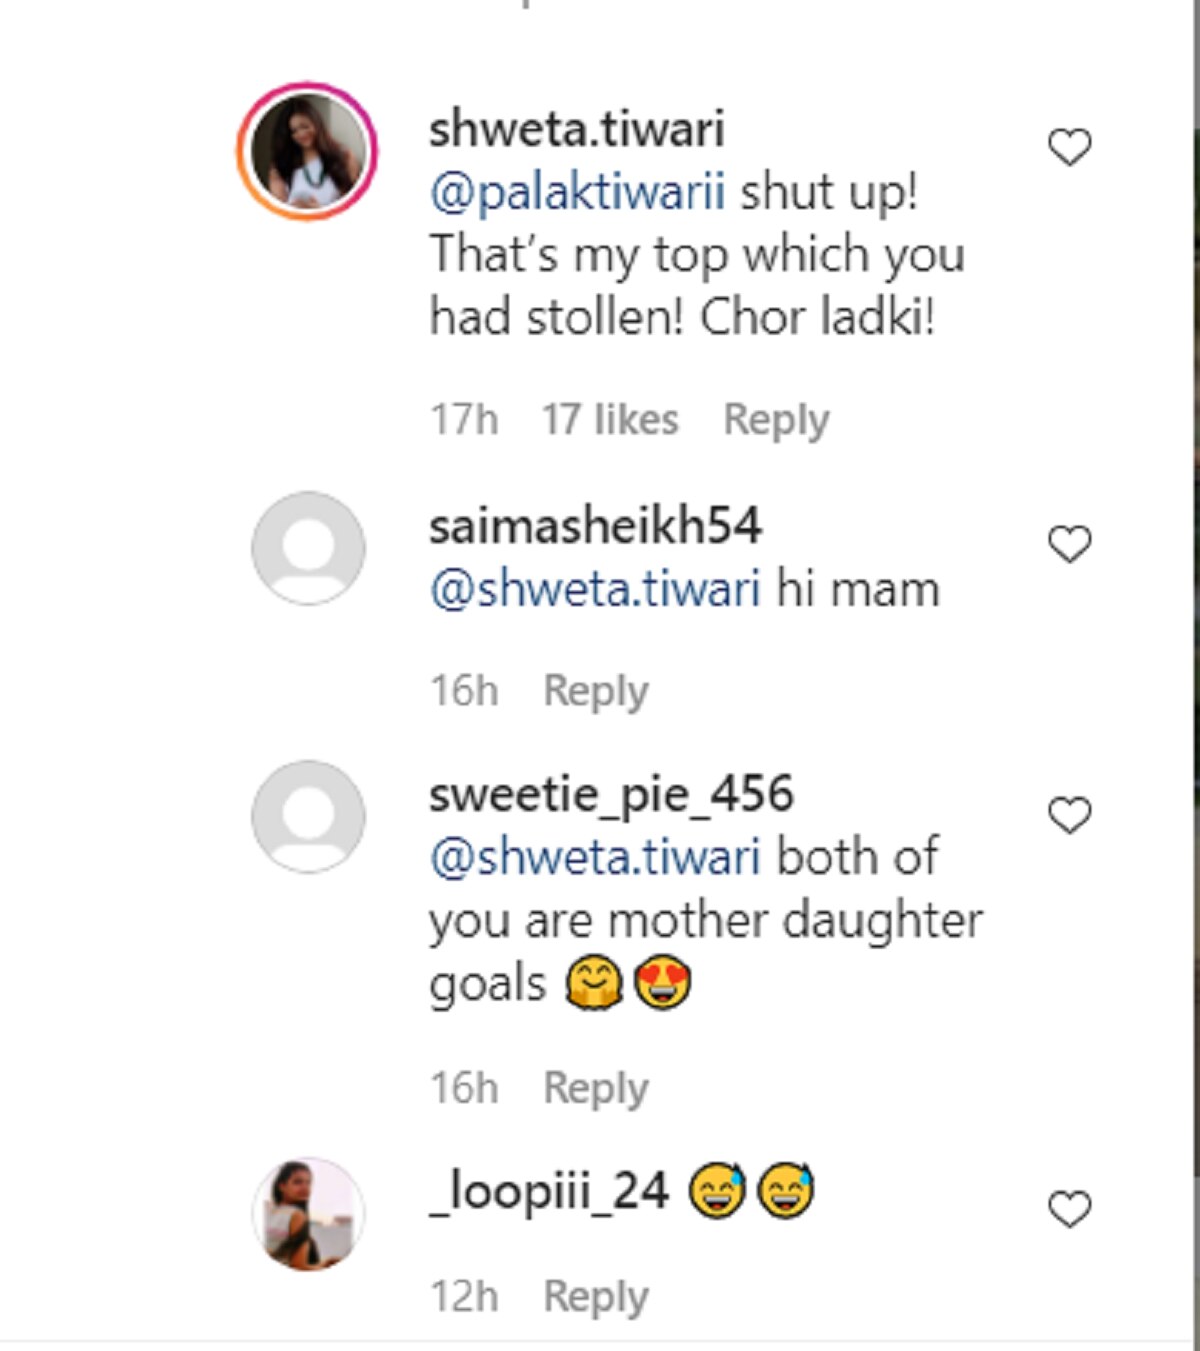Reply to saimasheikh54's 'hi mam' comment
Image resolution: width=1200 pixels, height=1351 pixels.
click(x=595, y=691)
